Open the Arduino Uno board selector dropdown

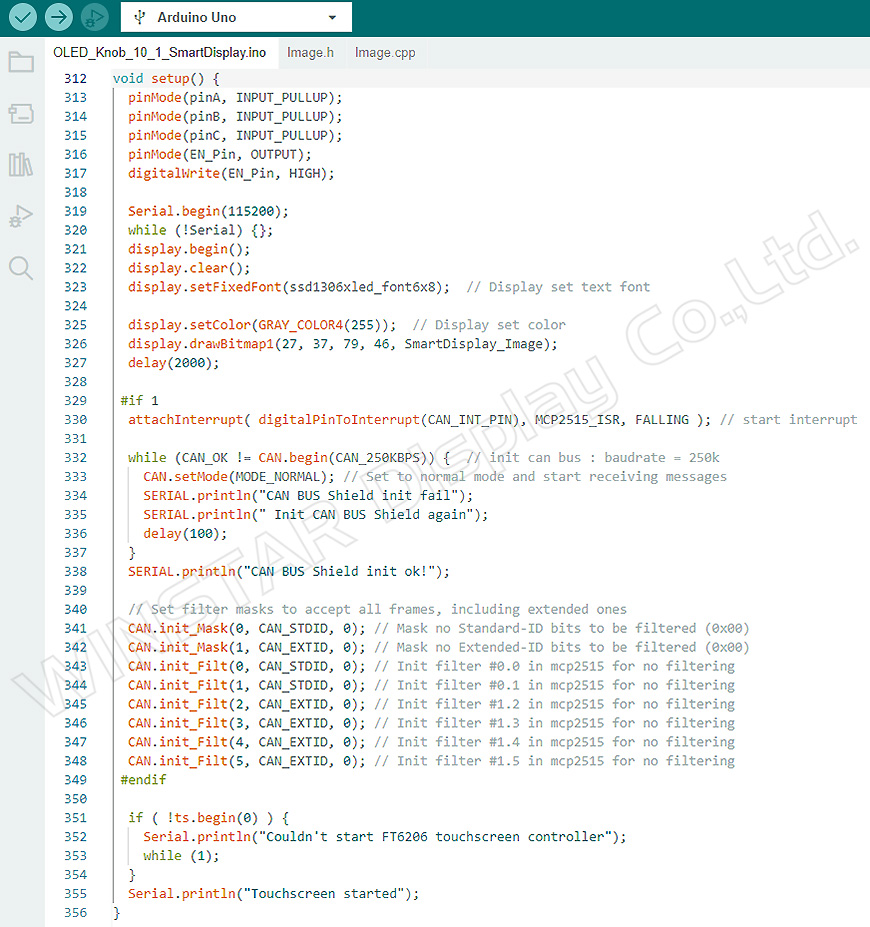coord(236,17)
